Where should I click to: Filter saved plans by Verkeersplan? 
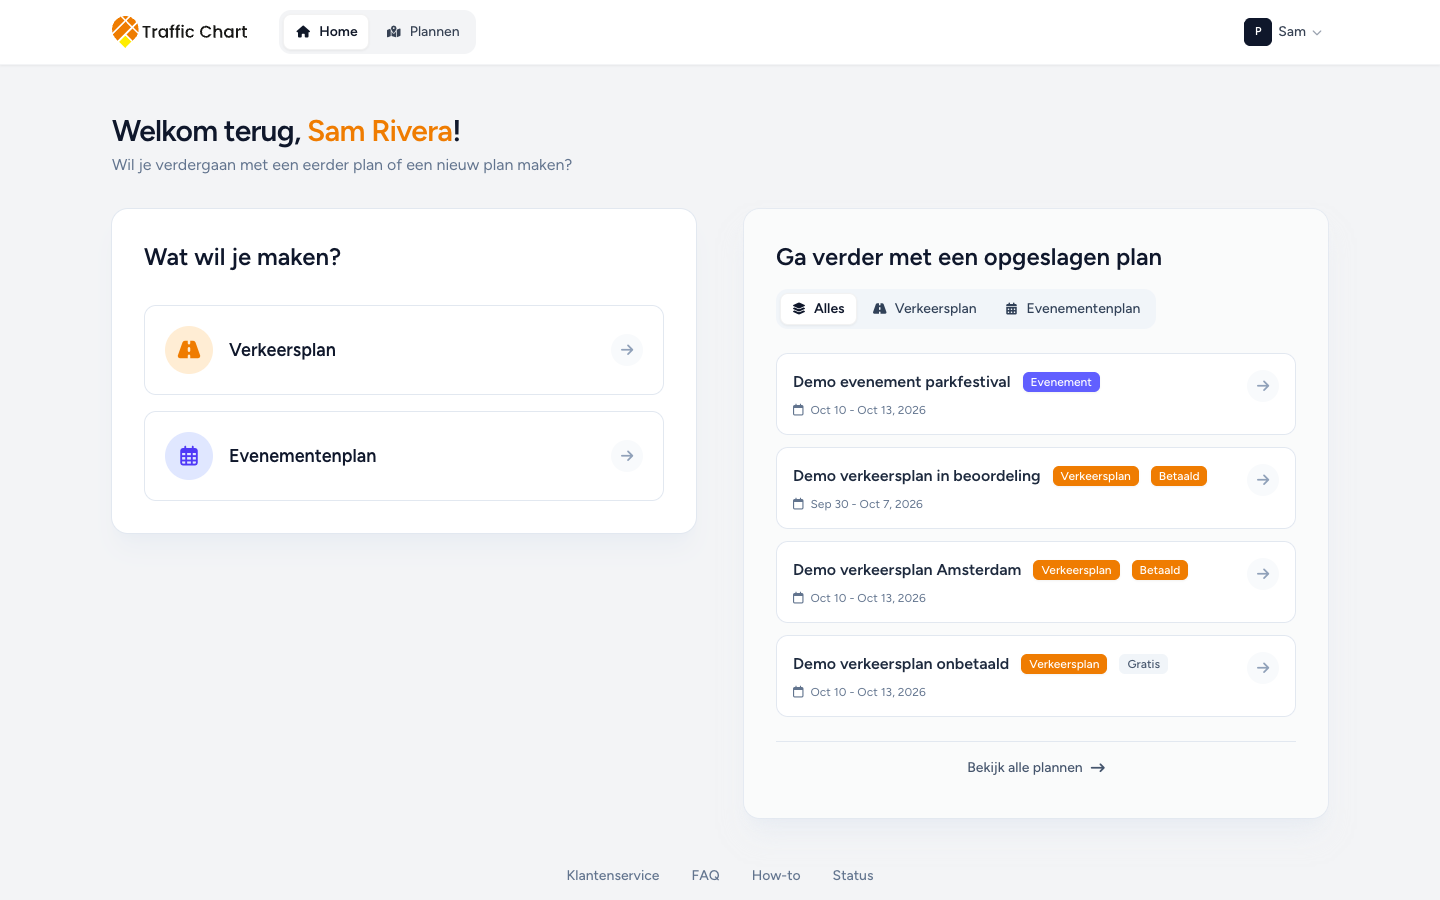pyautogui.click(x=924, y=309)
